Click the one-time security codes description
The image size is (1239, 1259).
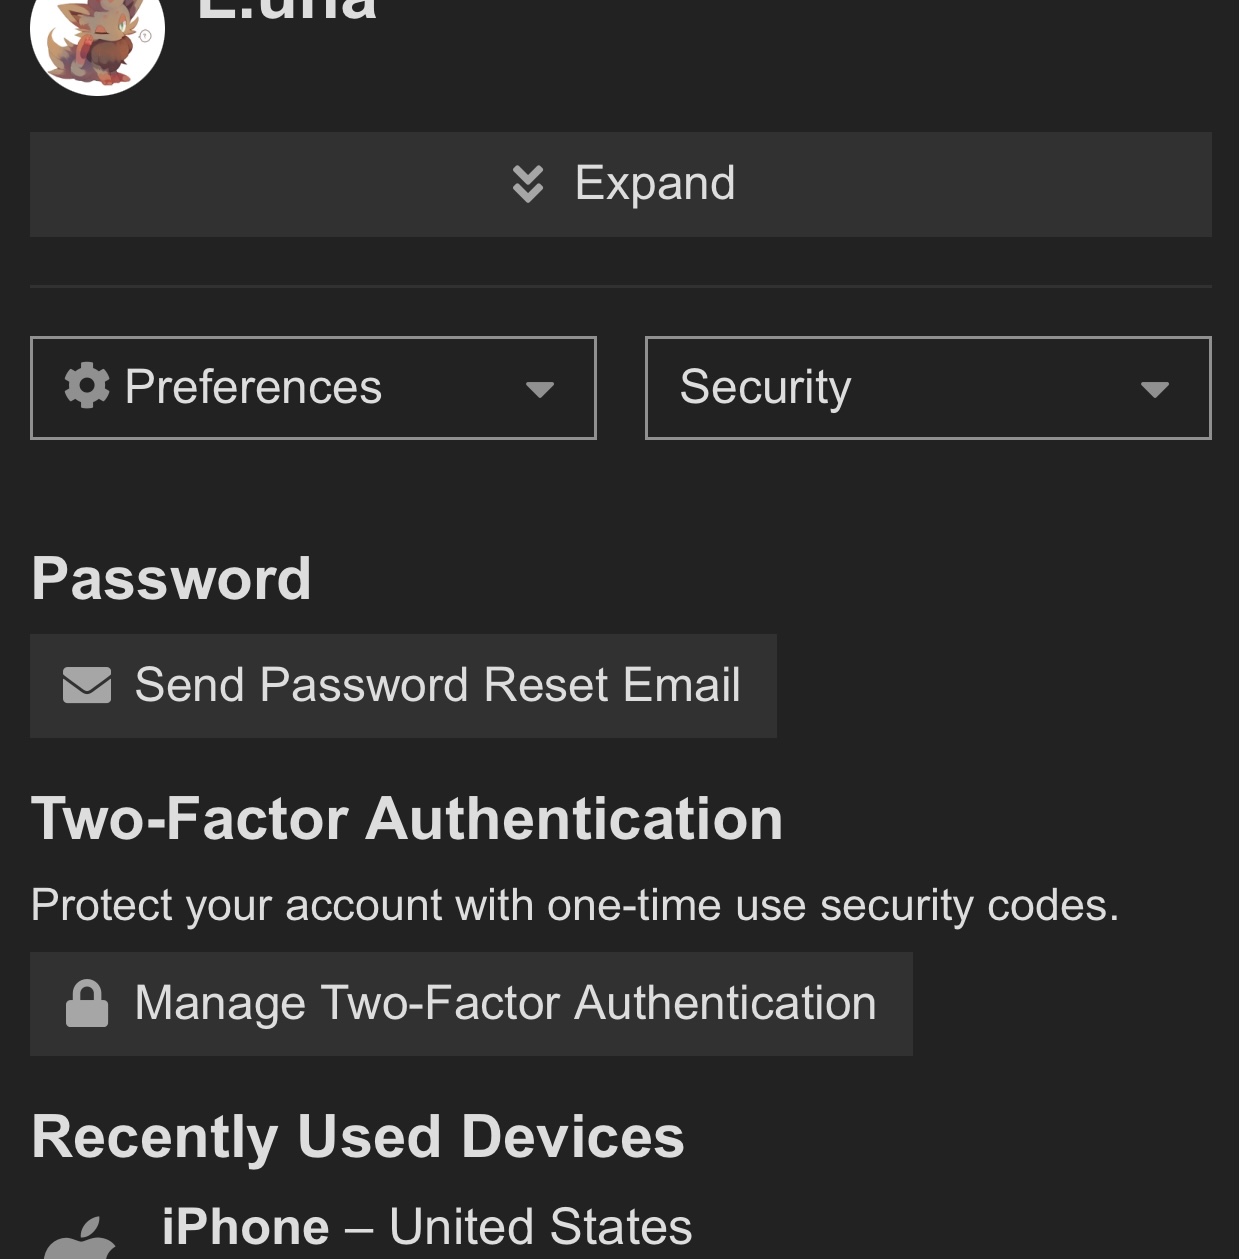tap(575, 905)
